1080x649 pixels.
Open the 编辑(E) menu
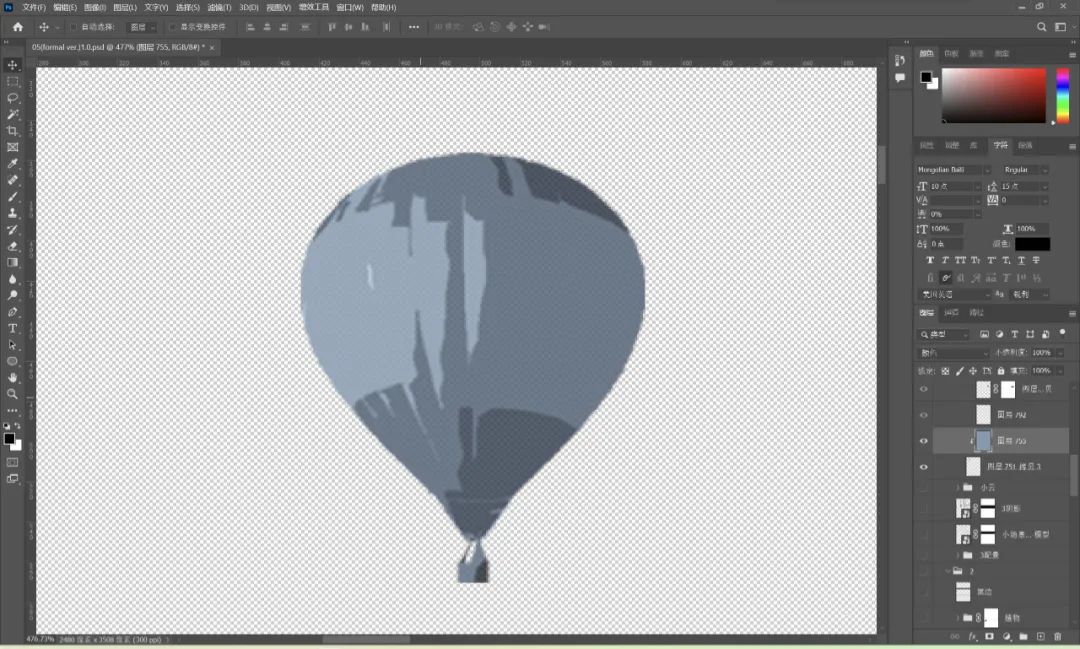point(65,8)
